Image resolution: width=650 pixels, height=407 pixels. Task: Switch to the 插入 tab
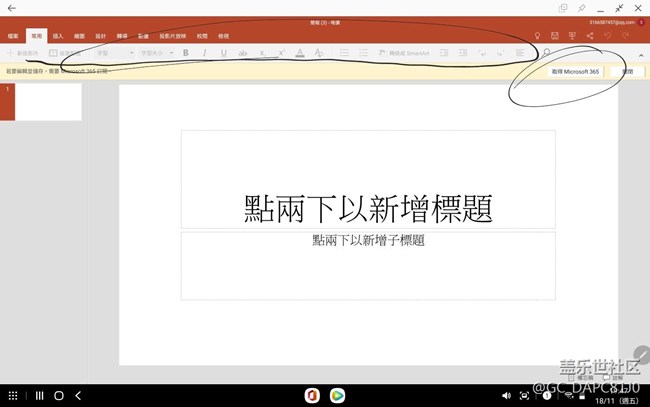click(x=57, y=35)
